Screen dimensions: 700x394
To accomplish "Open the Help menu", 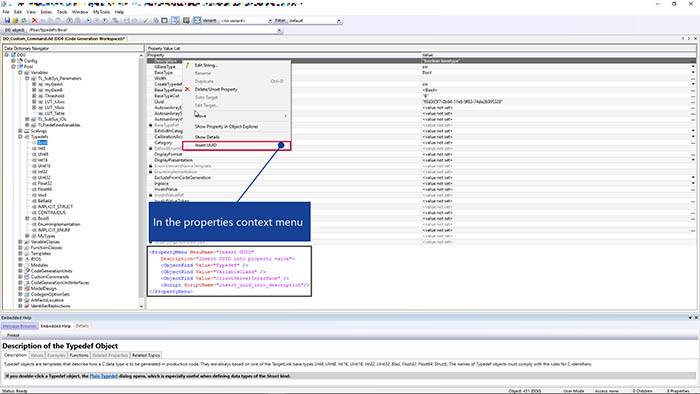I will [x=119, y=12].
